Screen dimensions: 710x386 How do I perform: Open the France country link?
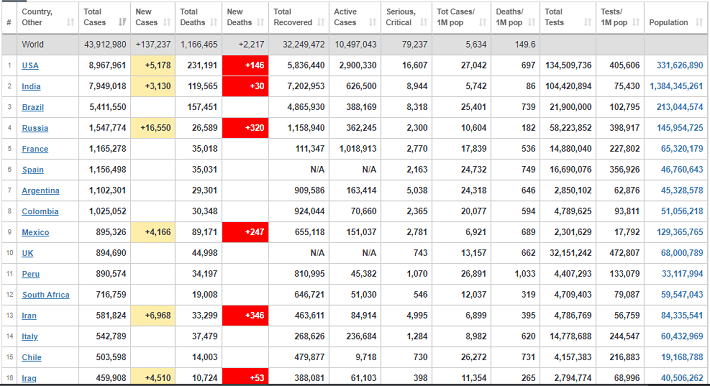(x=35, y=149)
